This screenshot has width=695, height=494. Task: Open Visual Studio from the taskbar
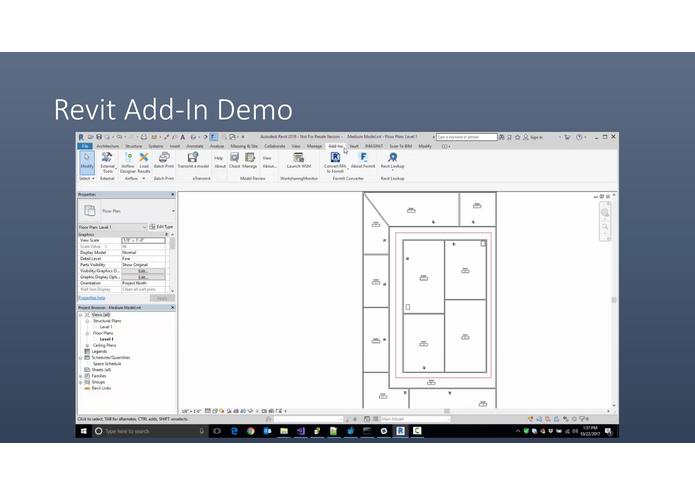pyautogui.click(x=301, y=431)
